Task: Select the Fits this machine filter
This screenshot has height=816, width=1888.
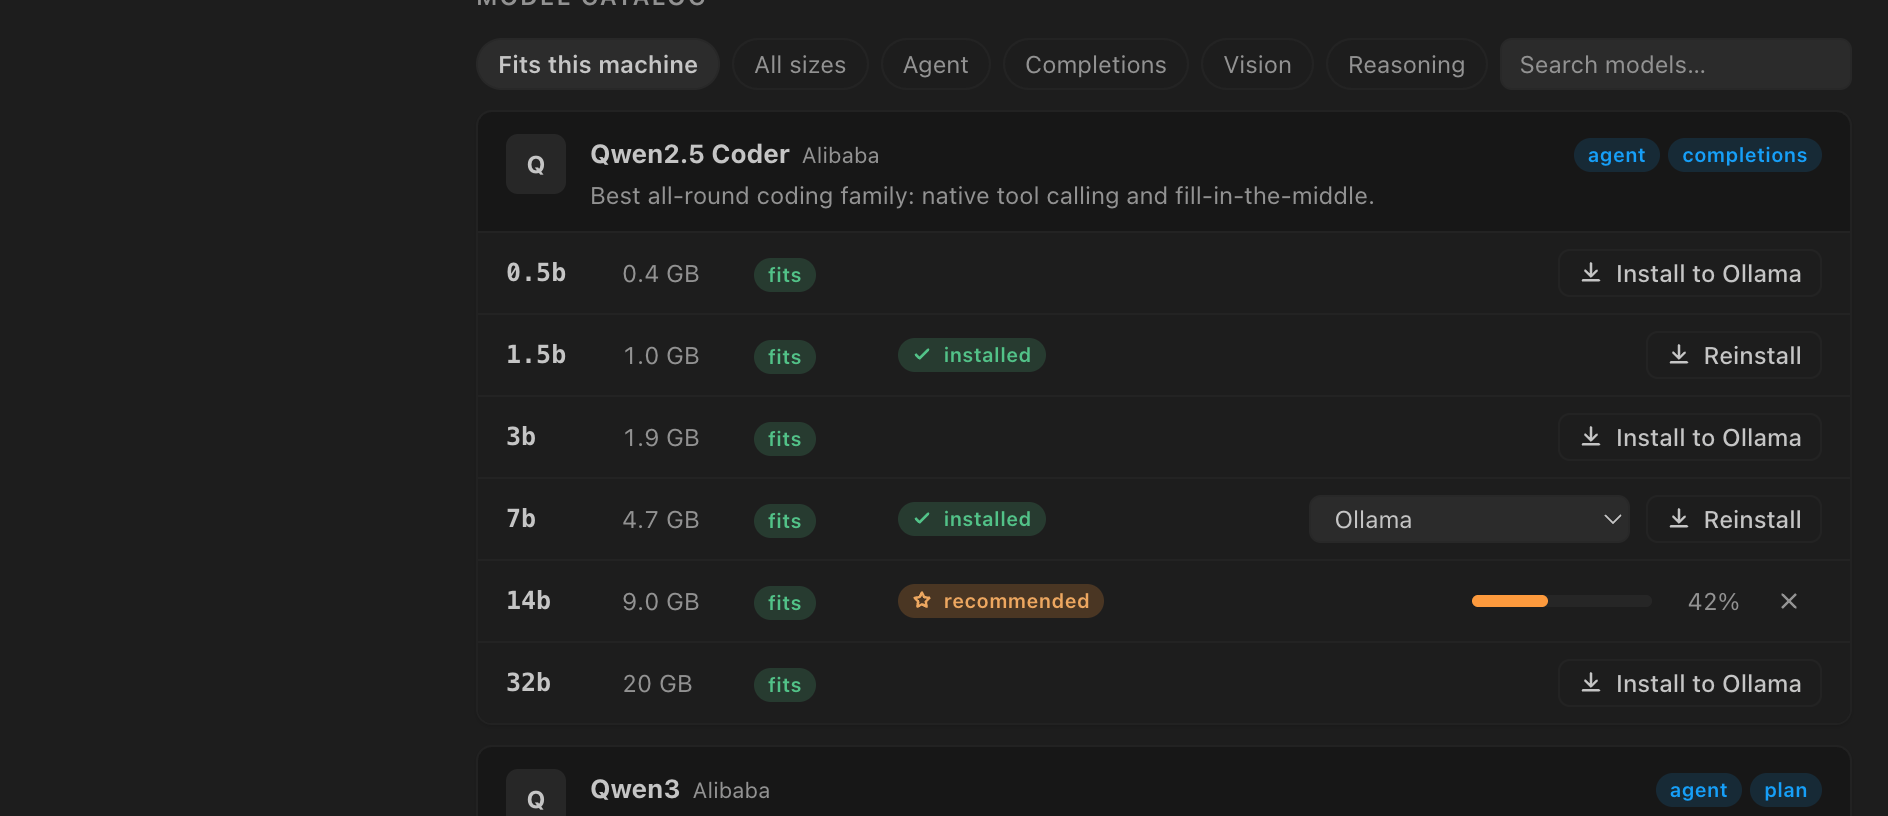Action: coord(598,65)
